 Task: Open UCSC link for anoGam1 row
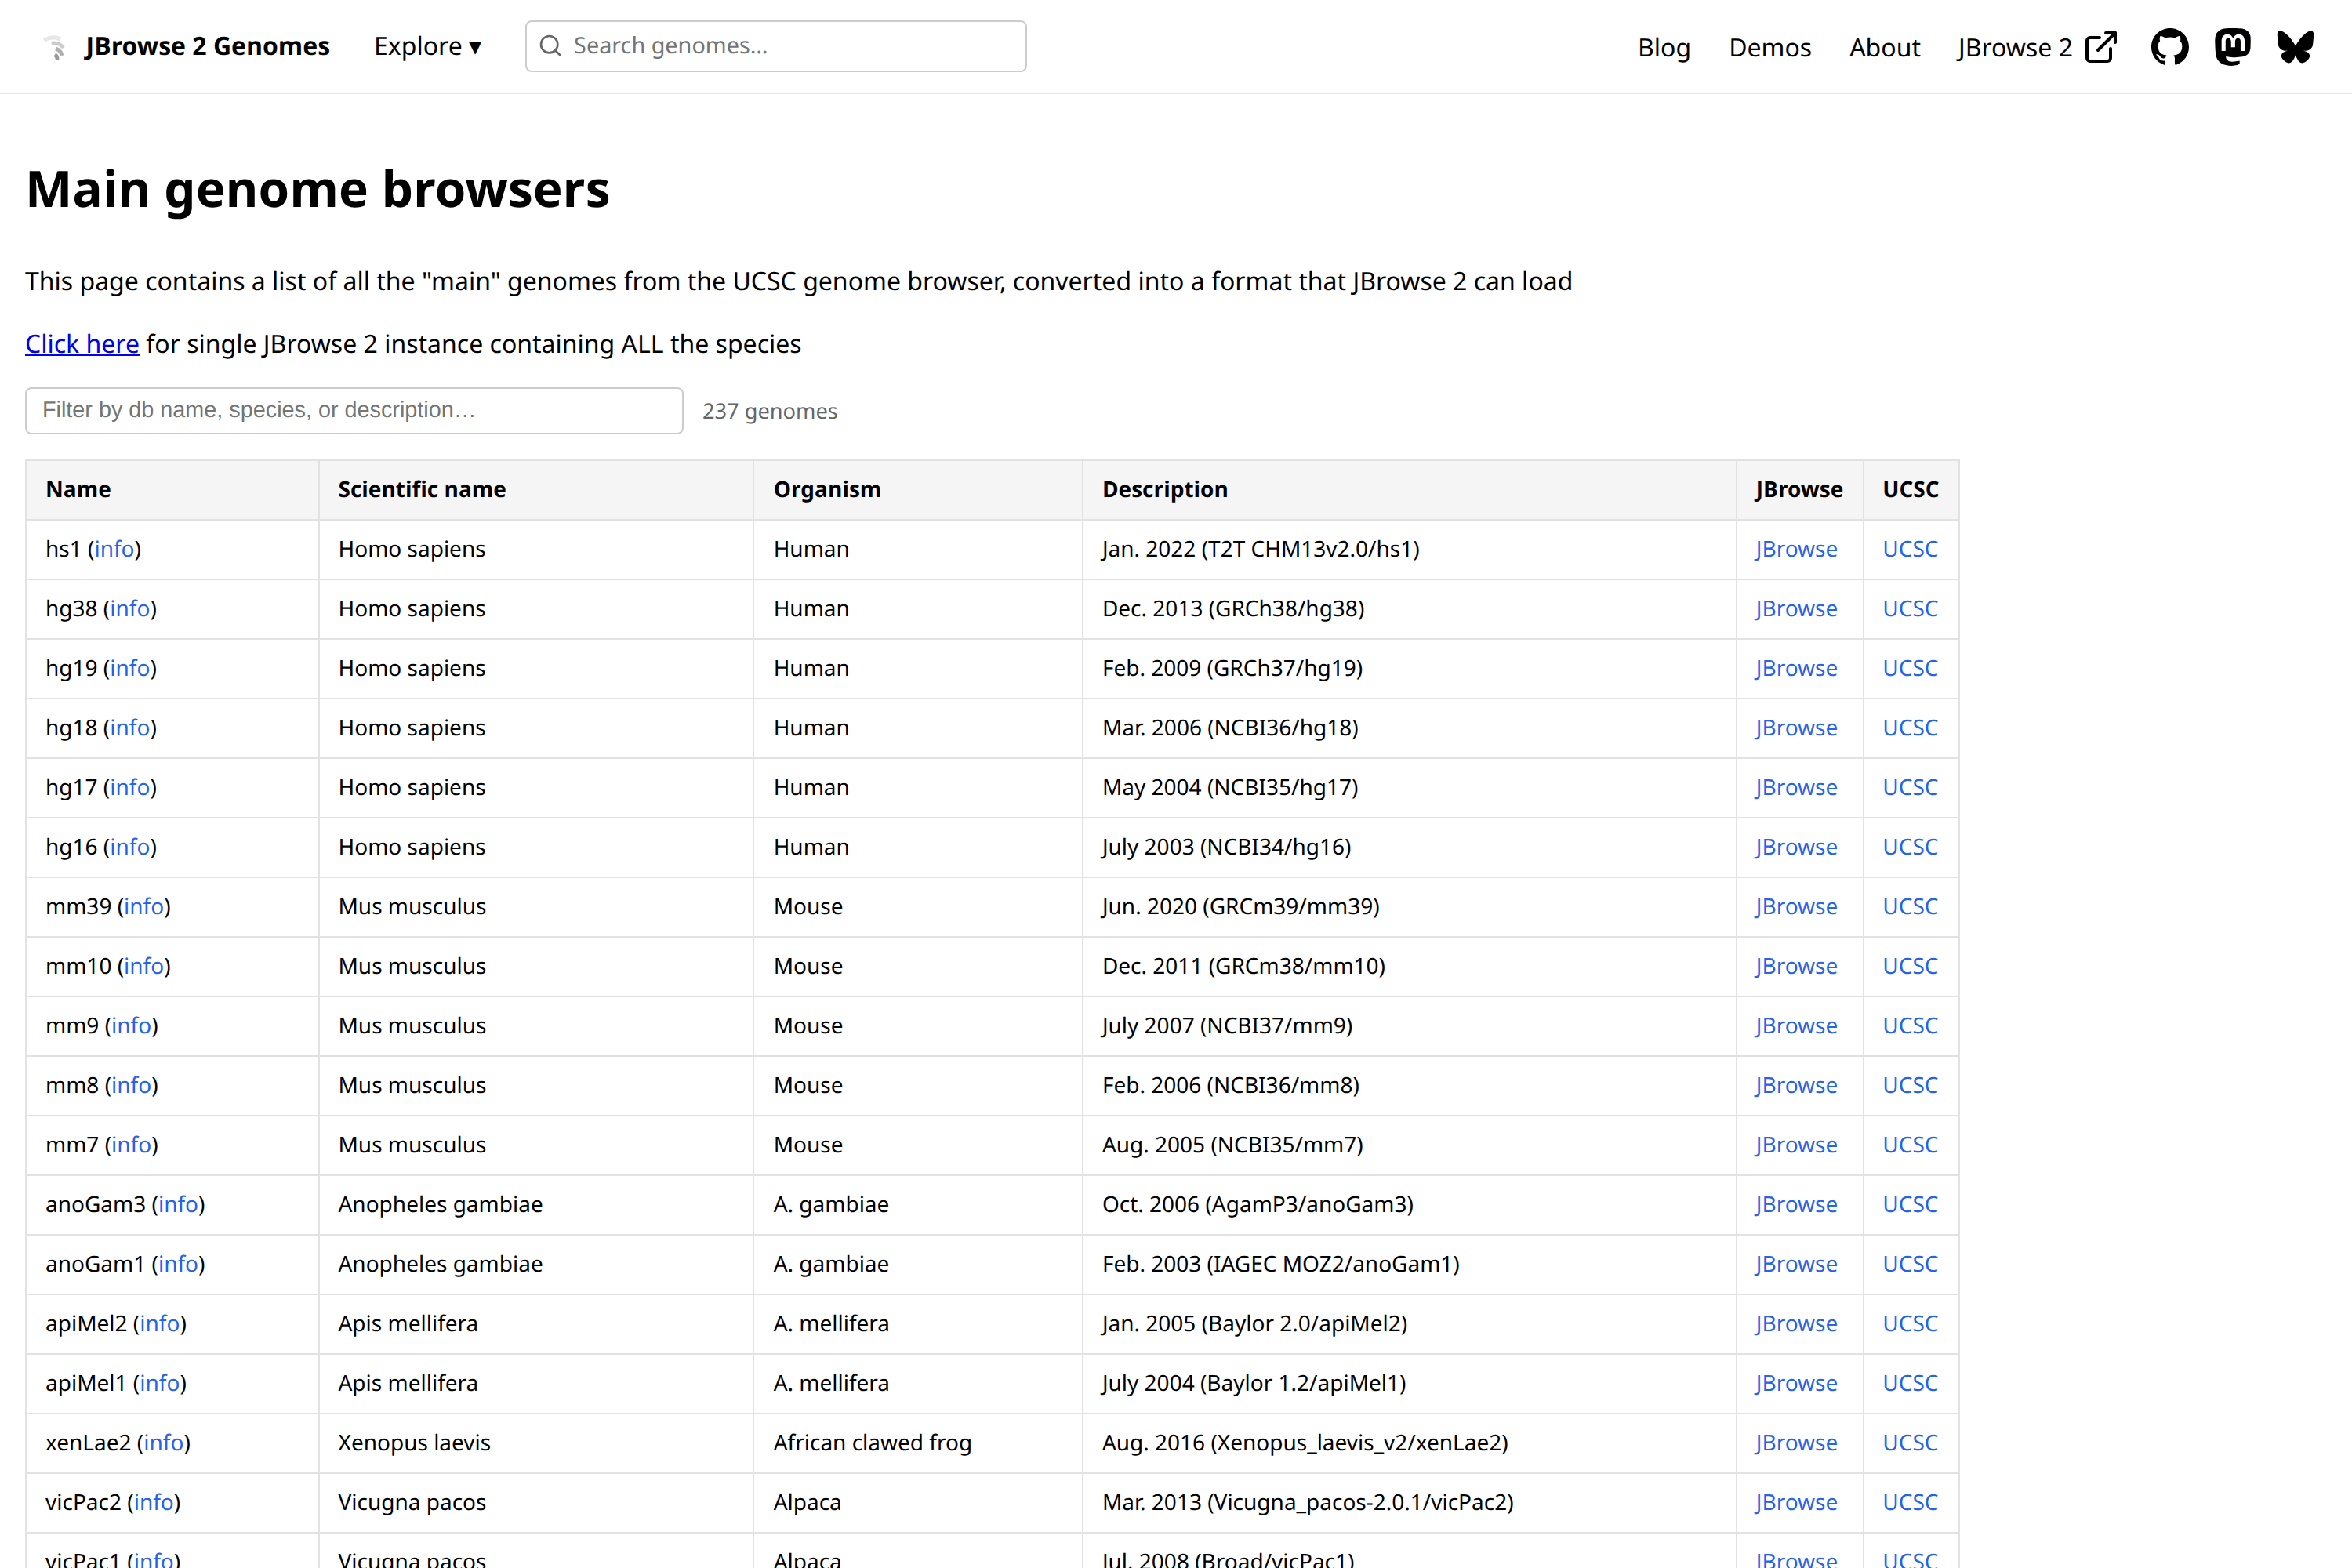coord(1910,1264)
